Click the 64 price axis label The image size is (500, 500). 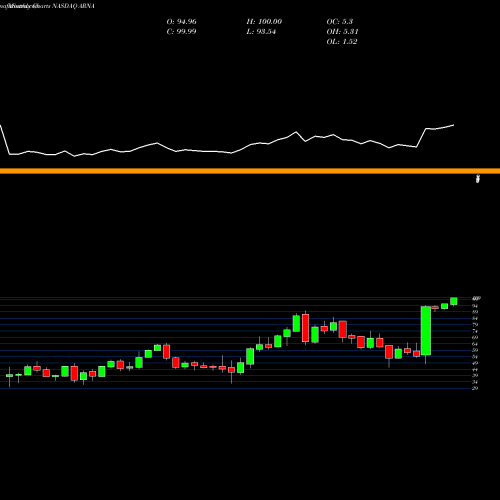click(x=475, y=344)
